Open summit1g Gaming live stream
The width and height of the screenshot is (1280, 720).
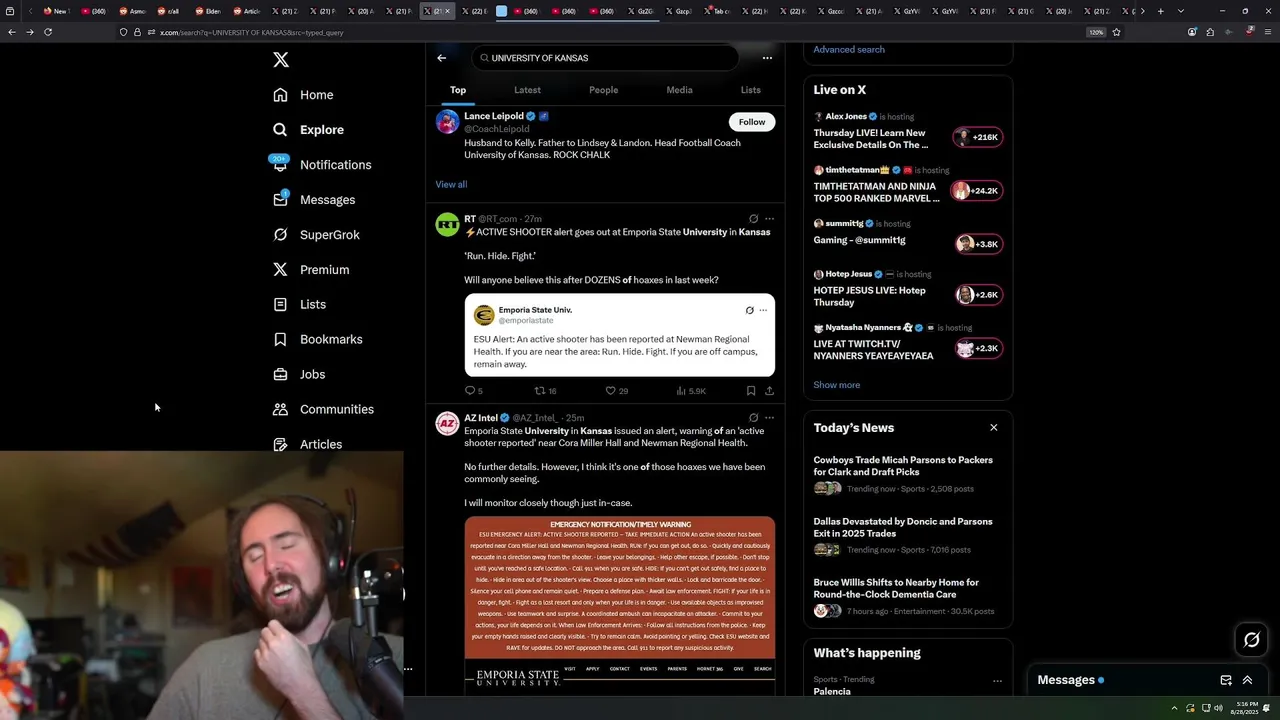click(908, 233)
